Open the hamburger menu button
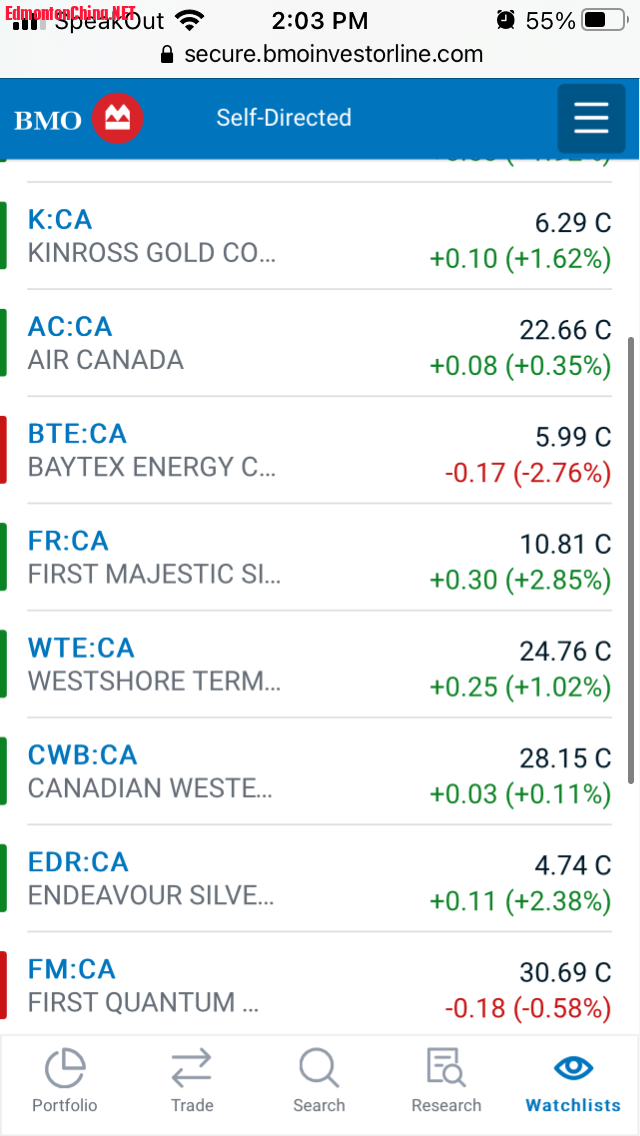 591,119
